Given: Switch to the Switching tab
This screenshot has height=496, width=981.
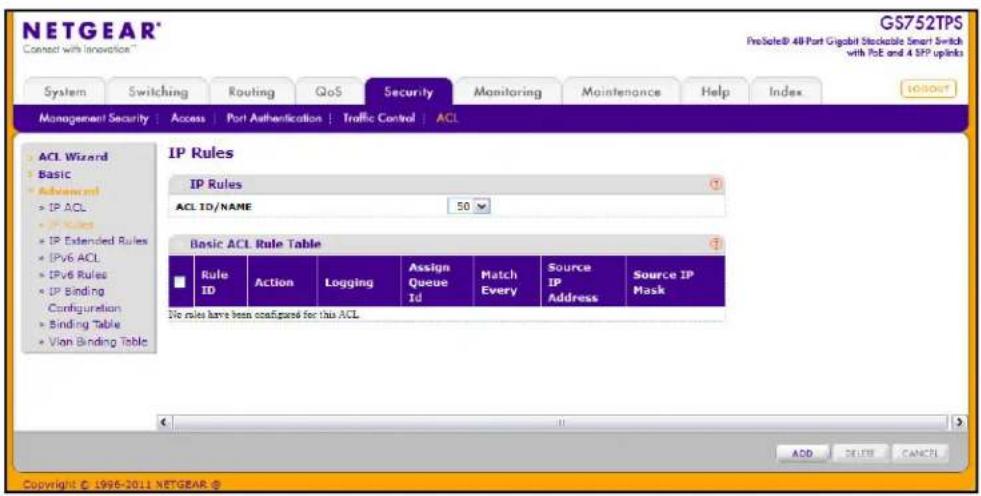Looking at the screenshot, I should [x=158, y=92].
